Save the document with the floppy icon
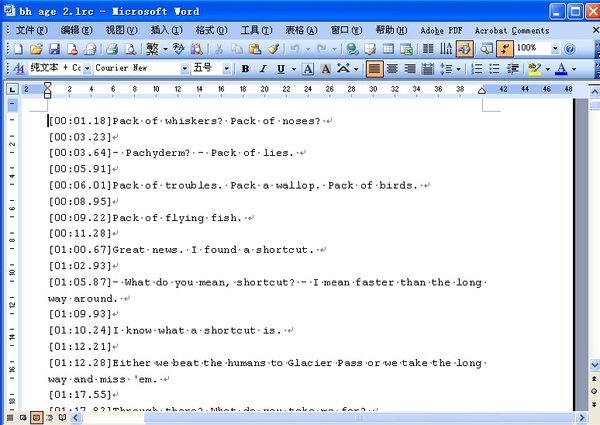The height and width of the screenshot is (425, 600). pyautogui.click(x=54, y=49)
